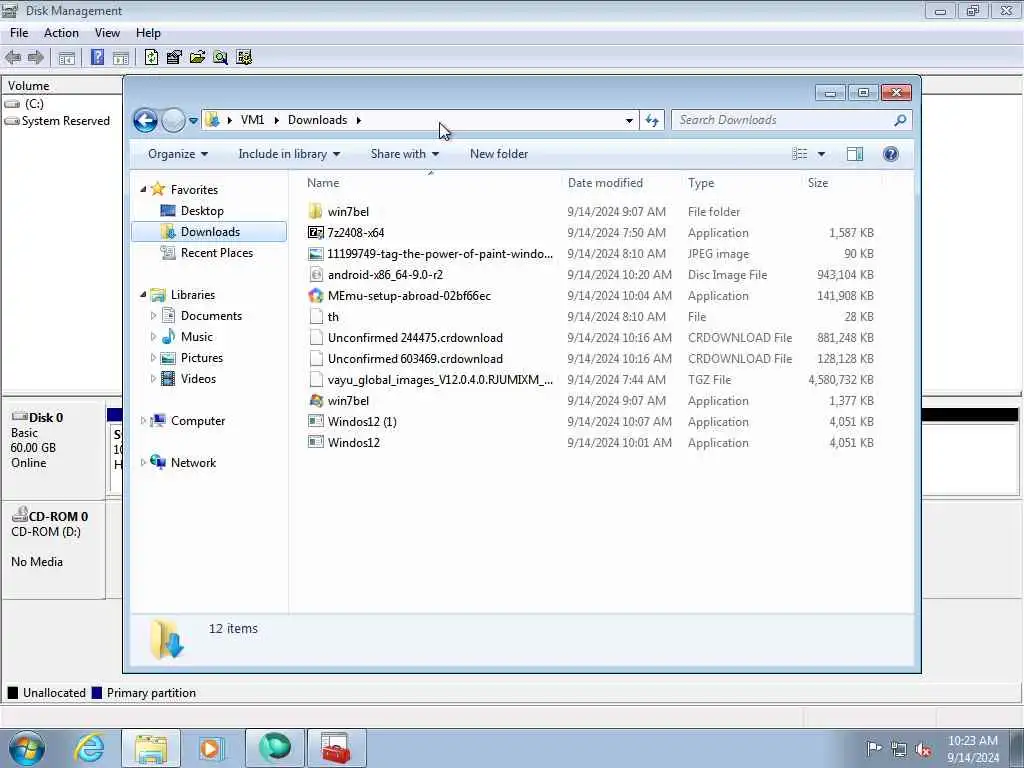Click the open-folder icon in Disk Management toolbar

pos(197,57)
